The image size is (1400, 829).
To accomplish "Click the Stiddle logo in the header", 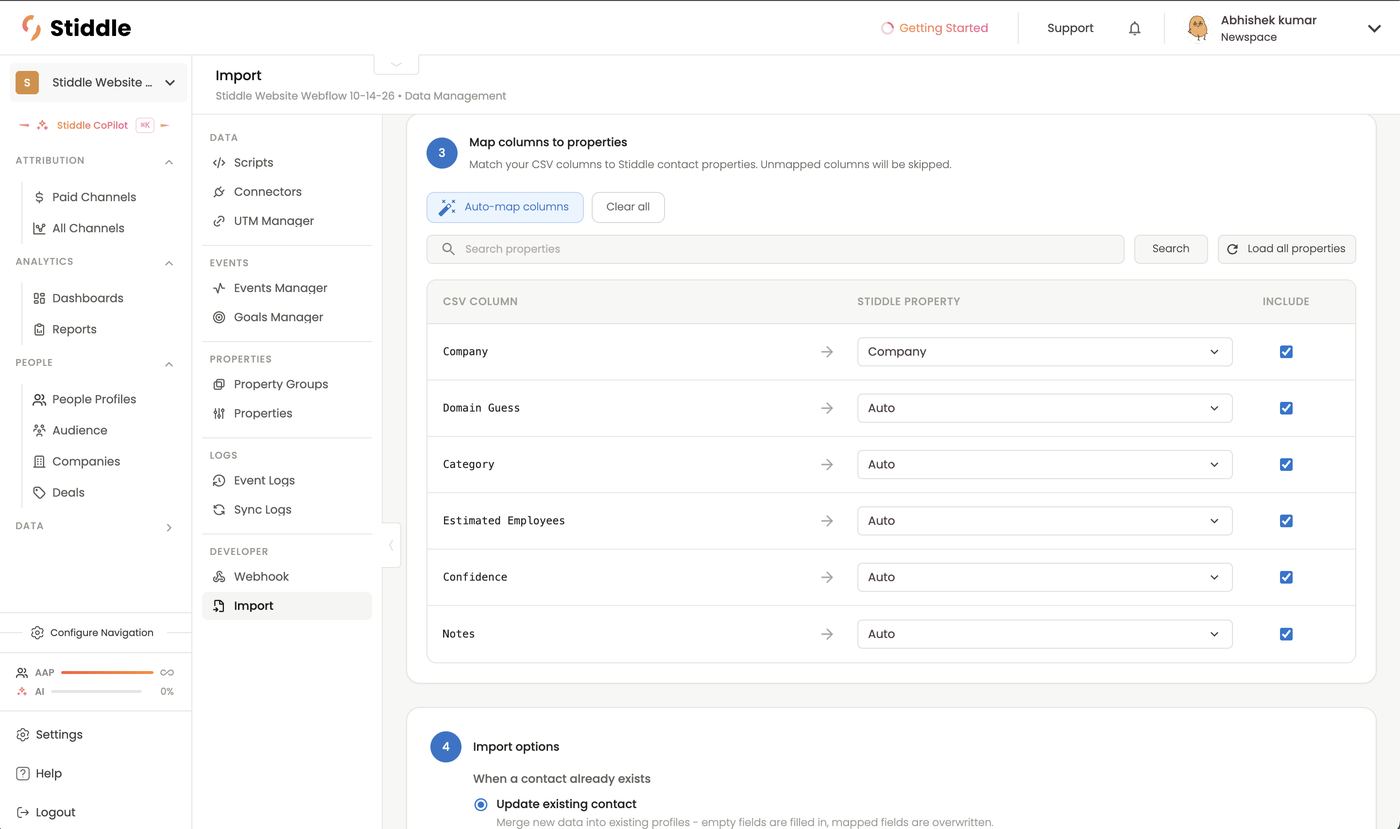I will pyautogui.click(x=76, y=28).
